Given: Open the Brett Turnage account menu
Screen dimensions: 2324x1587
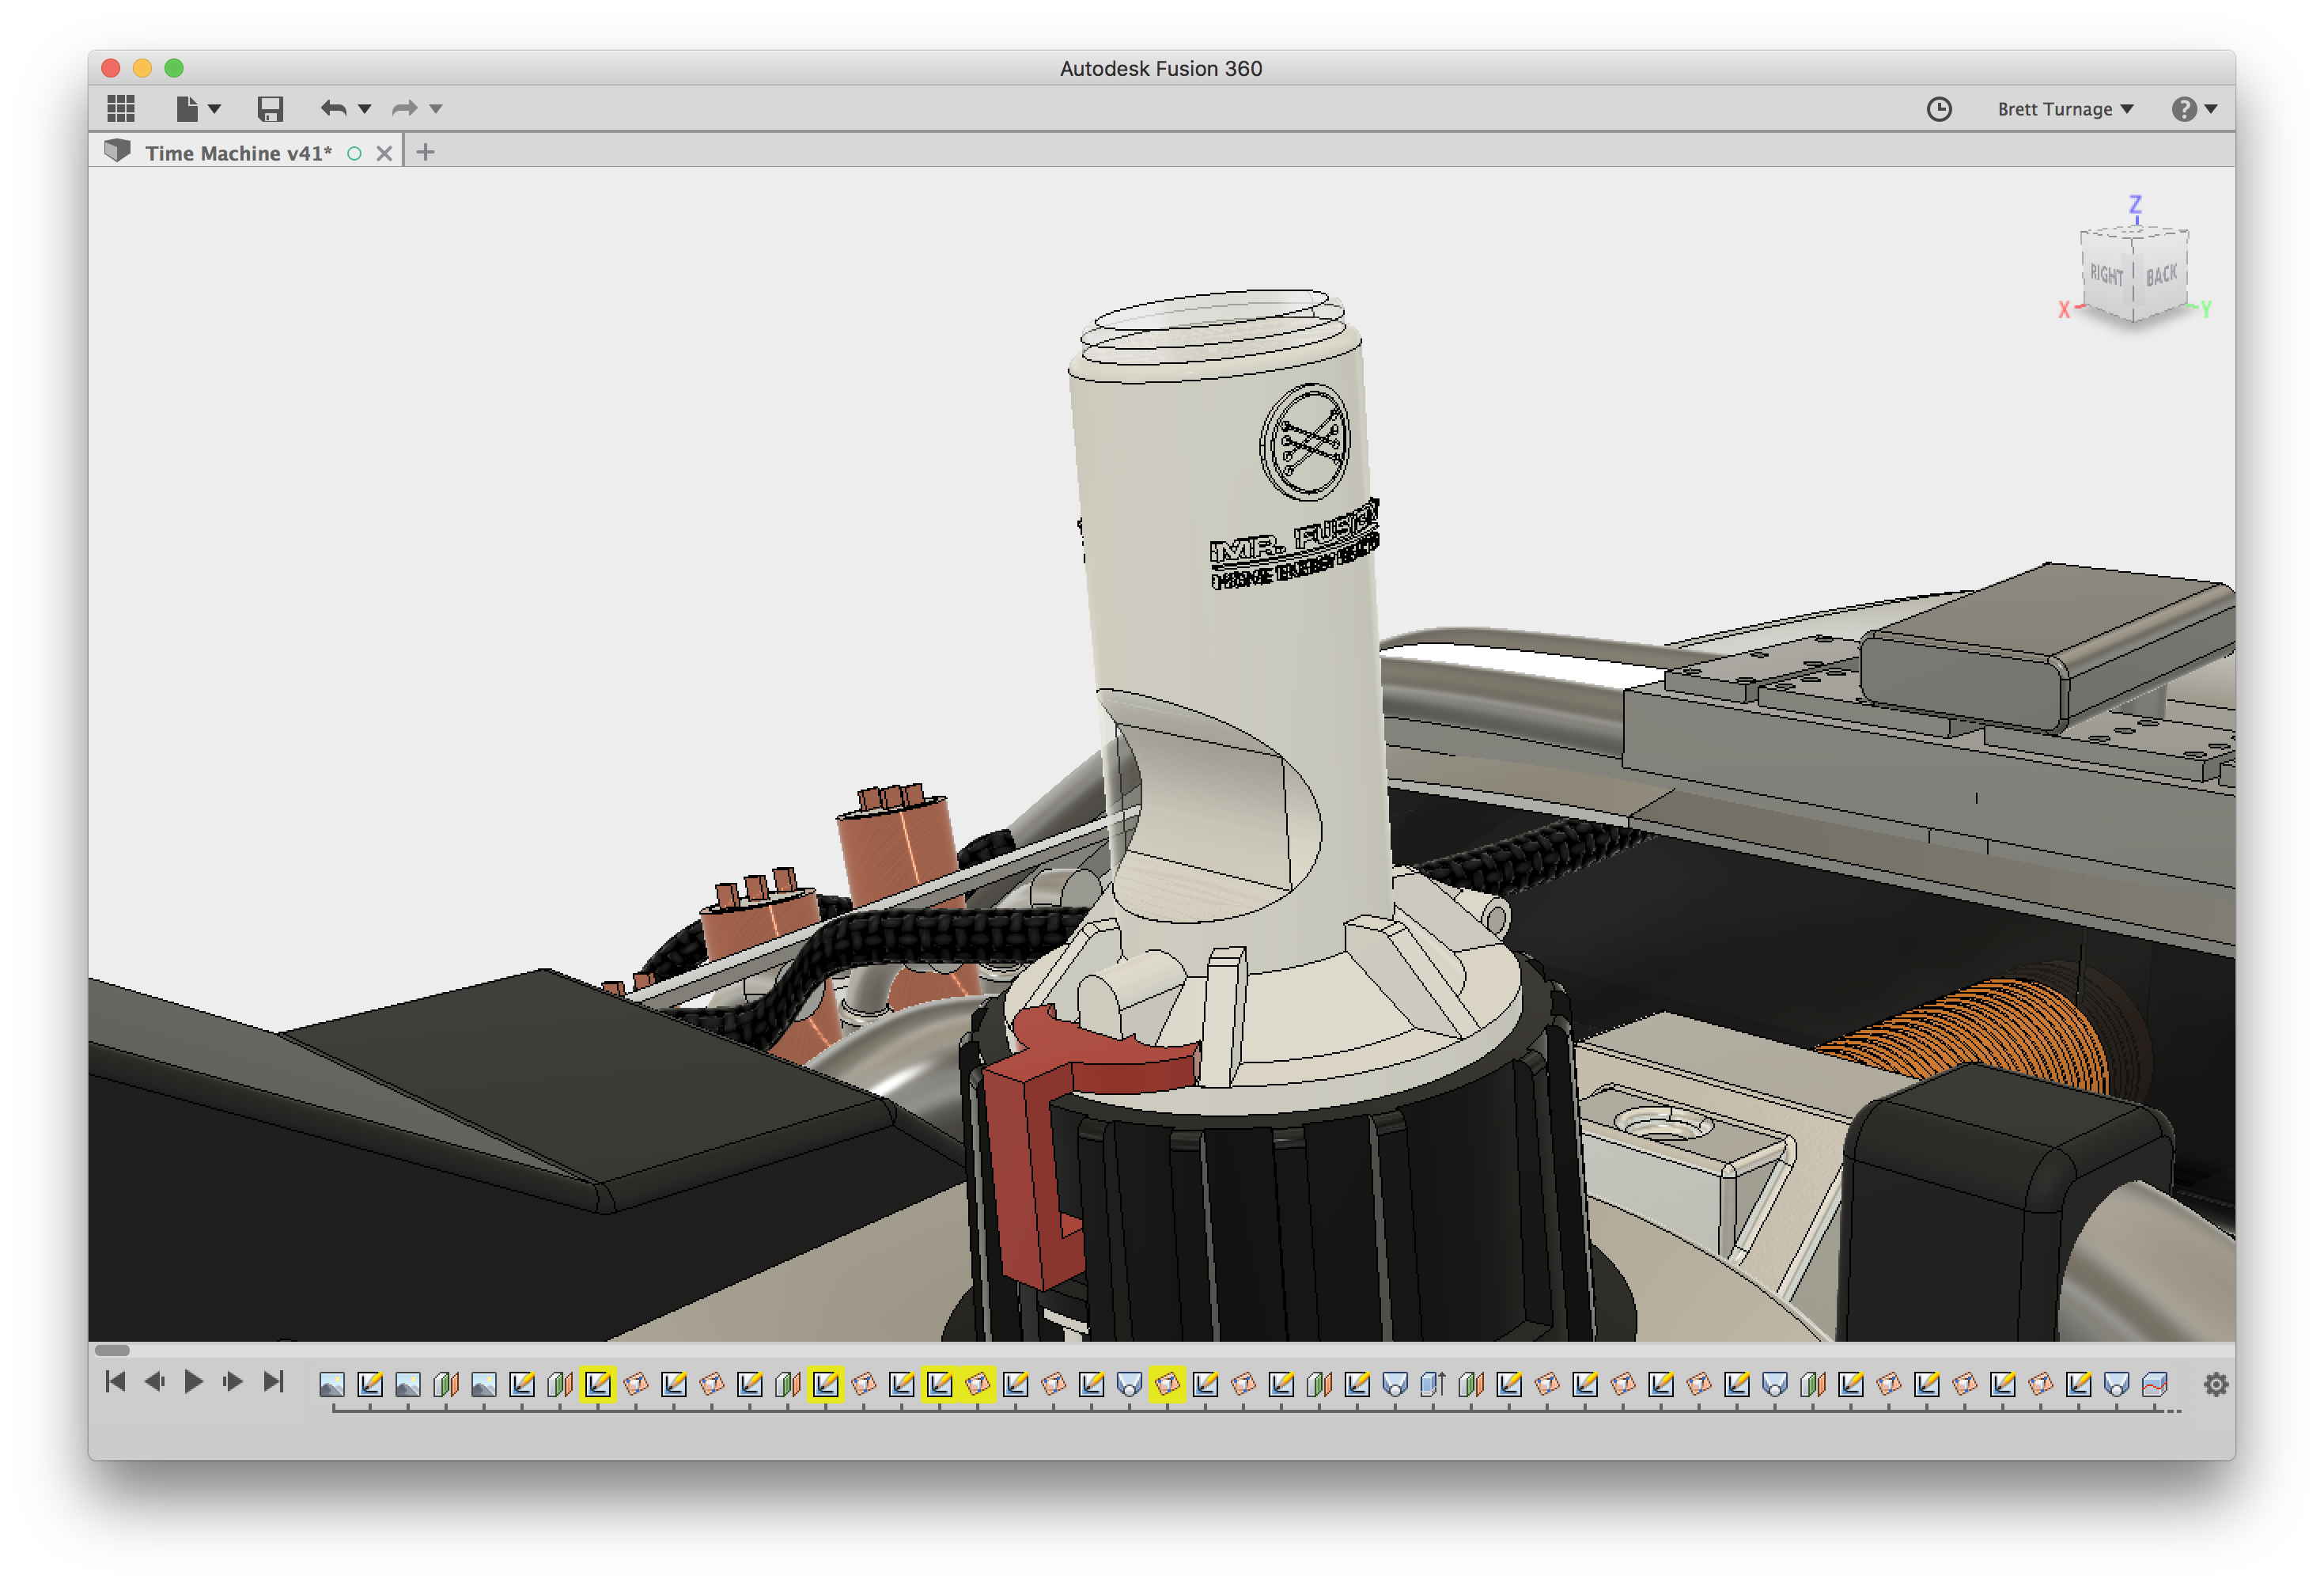Looking at the screenshot, I should click(x=2065, y=109).
